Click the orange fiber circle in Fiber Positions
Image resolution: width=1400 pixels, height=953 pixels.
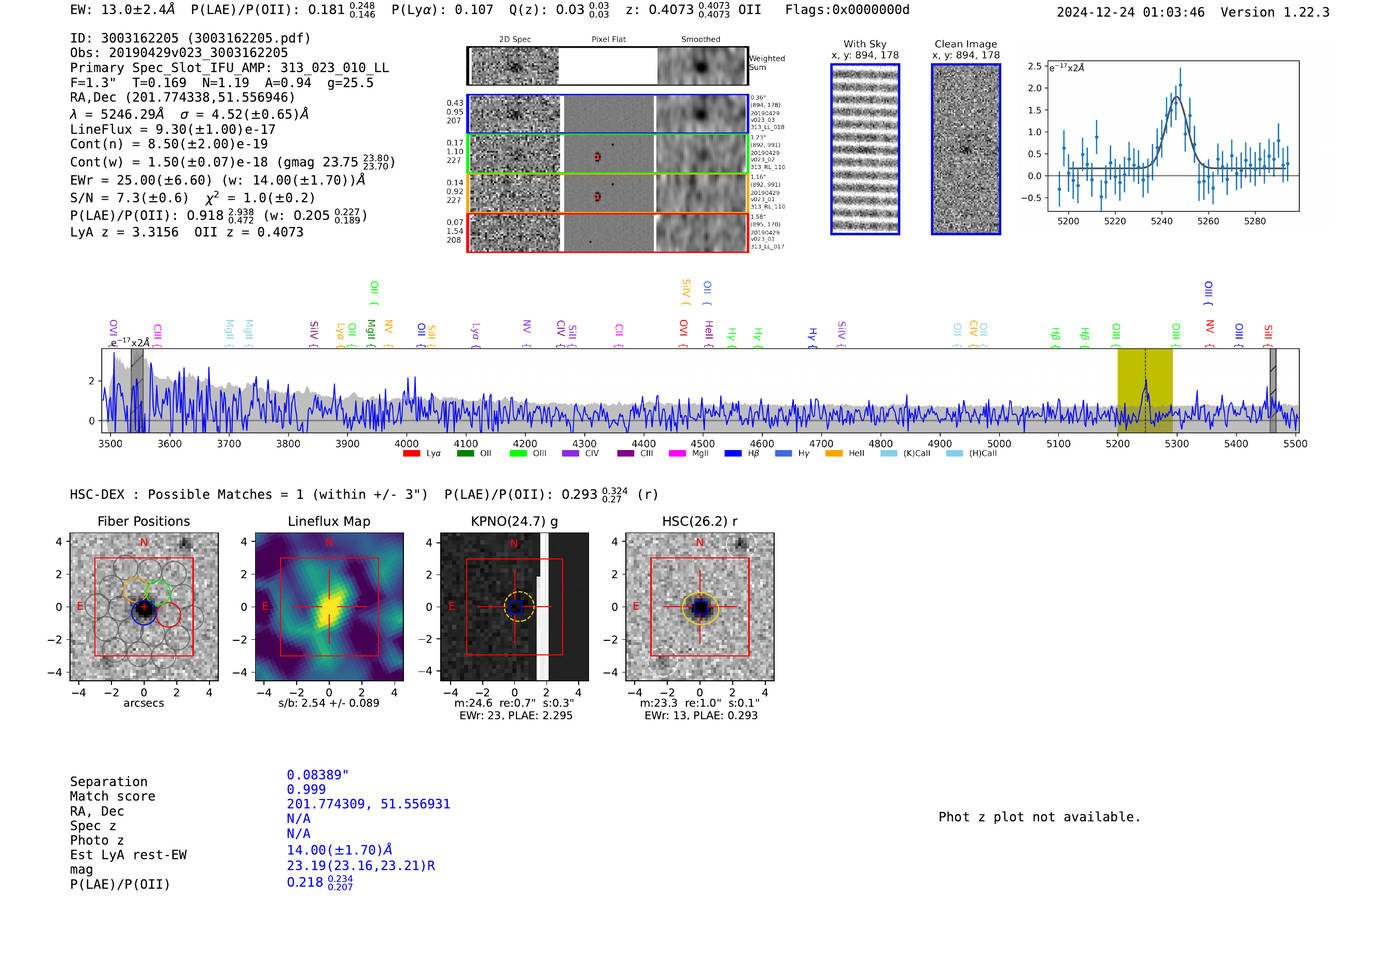click(137, 590)
